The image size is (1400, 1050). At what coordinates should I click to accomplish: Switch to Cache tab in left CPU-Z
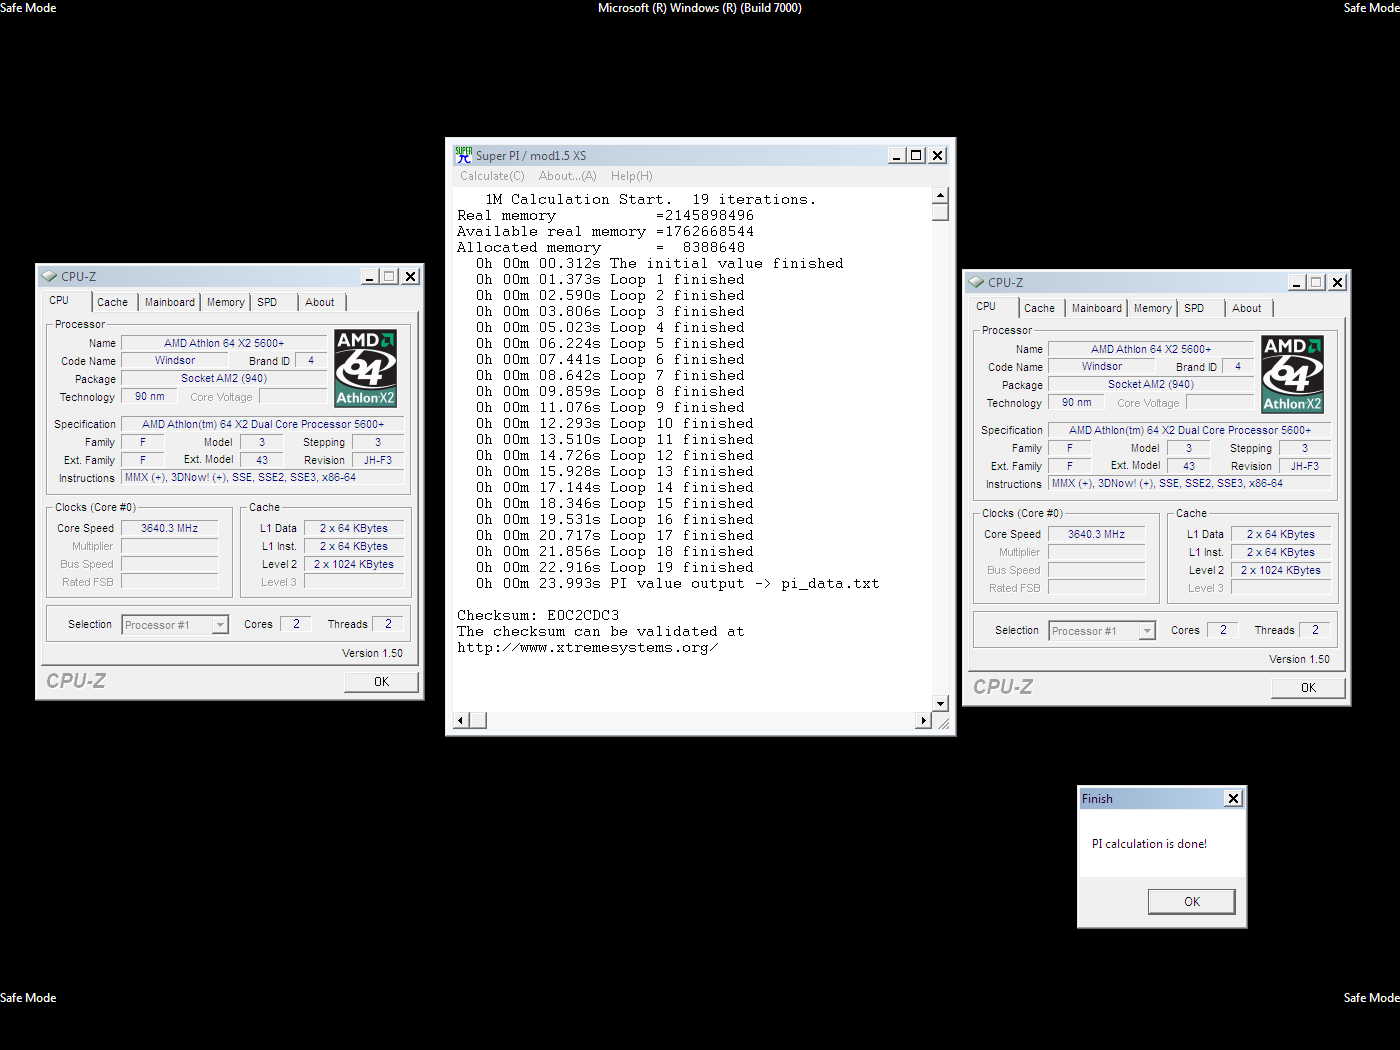click(112, 302)
